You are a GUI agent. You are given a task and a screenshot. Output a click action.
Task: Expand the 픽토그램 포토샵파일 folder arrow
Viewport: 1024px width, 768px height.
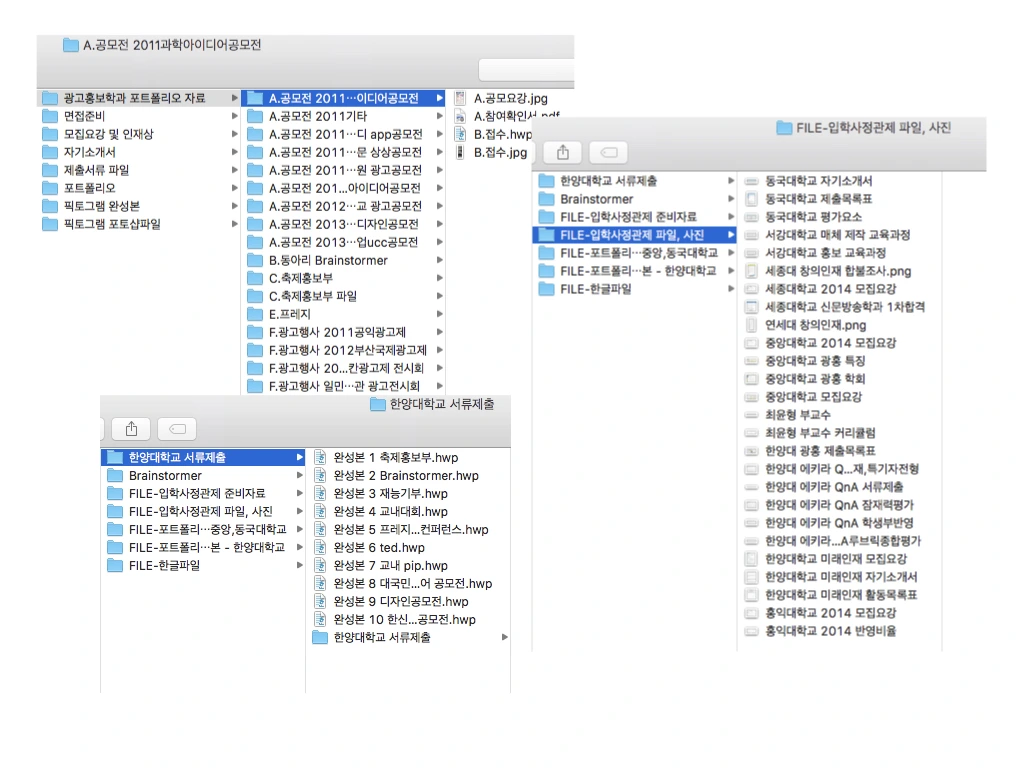[x=234, y=224]
